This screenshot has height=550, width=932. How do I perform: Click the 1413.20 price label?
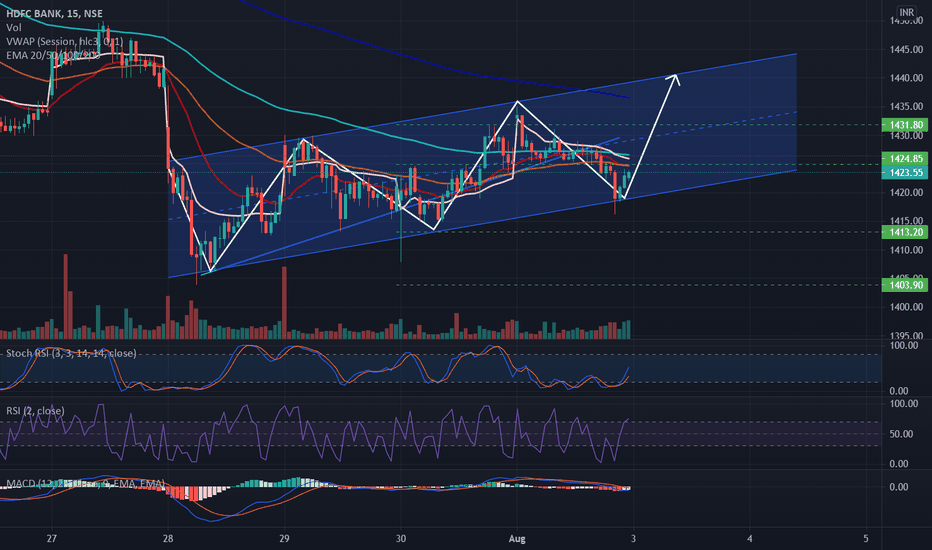(905, 232)
